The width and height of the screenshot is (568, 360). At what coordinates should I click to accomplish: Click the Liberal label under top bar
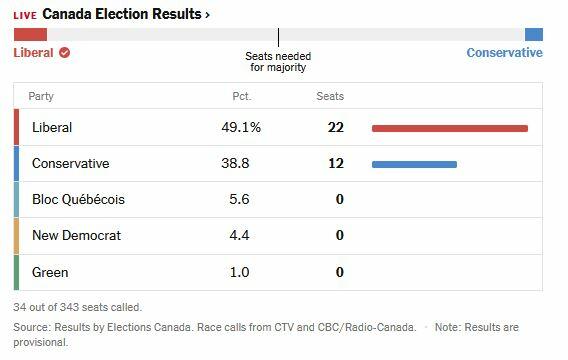tap(33, 53)
